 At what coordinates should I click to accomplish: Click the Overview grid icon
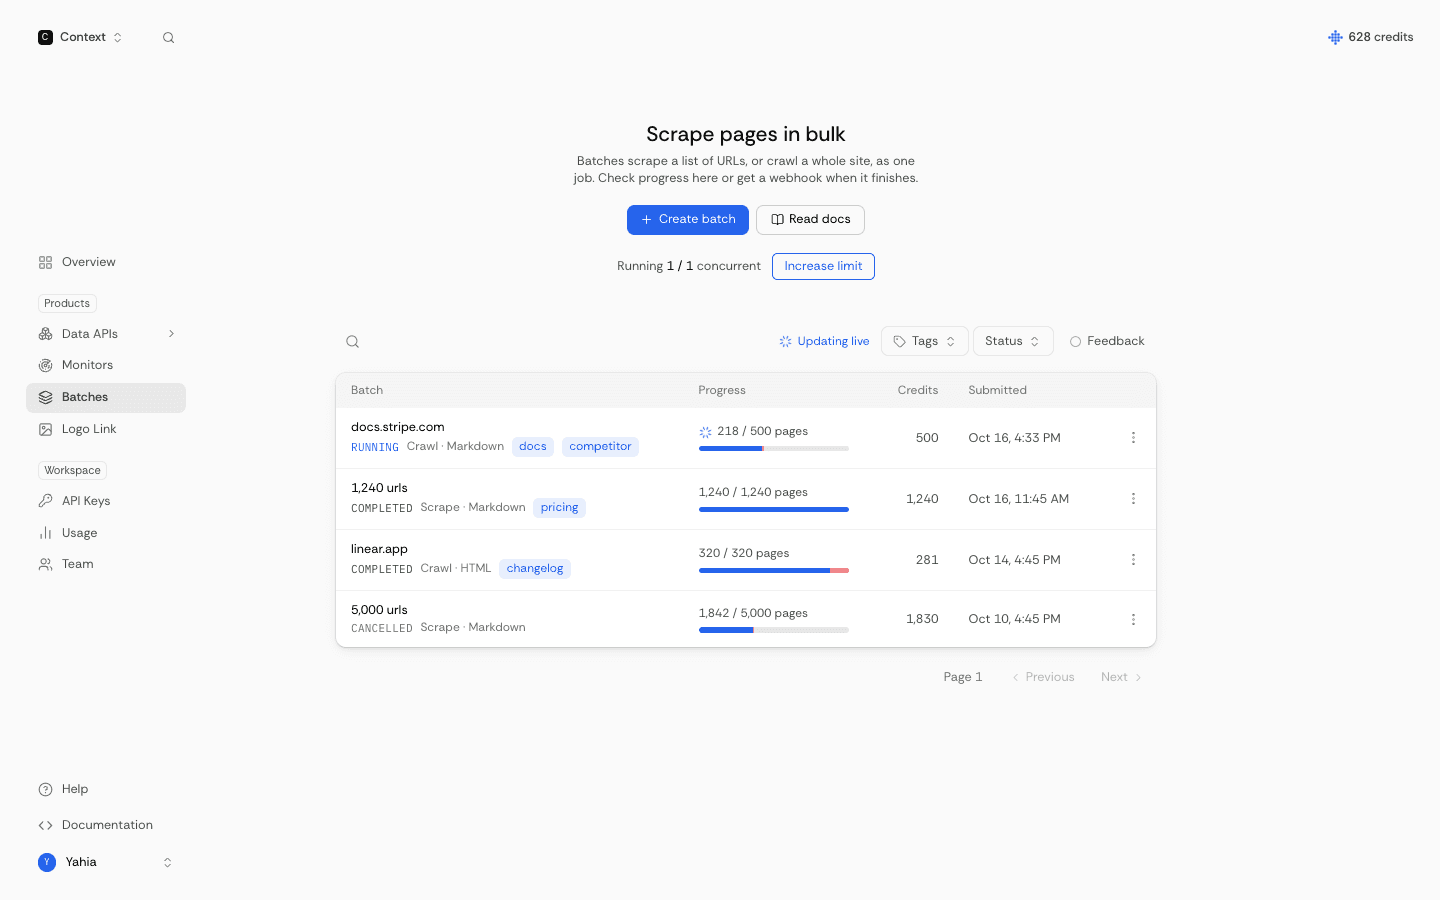click(46, 263)
